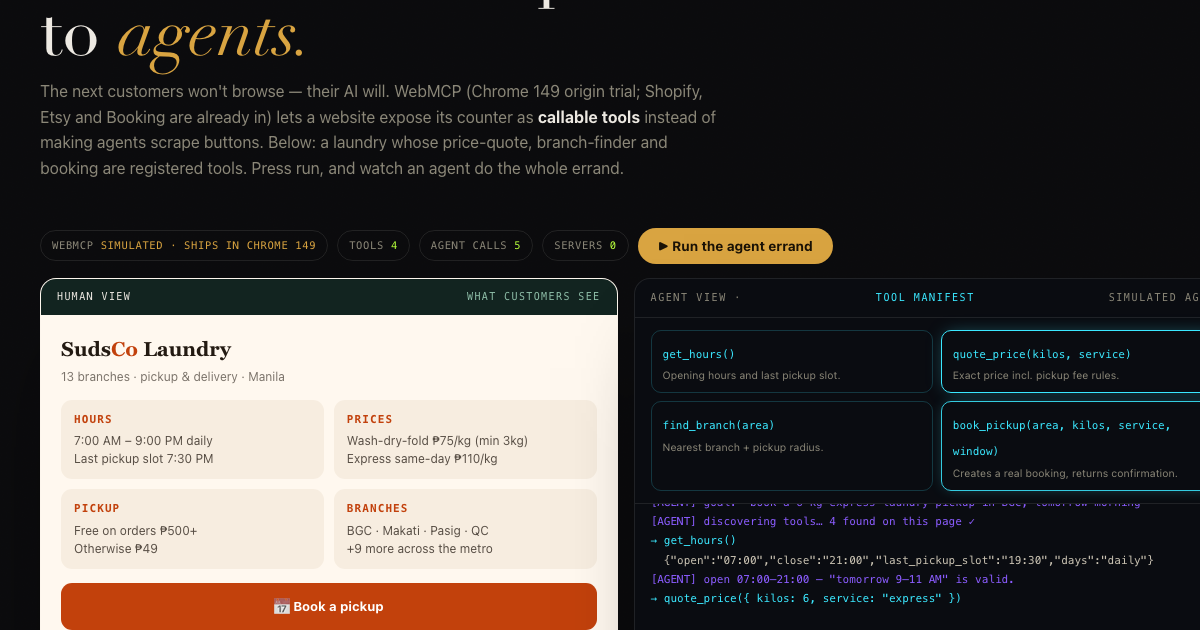
Task: Click 'tomorrow 9–11 AM is valid' log line
Action: [832, 579]
